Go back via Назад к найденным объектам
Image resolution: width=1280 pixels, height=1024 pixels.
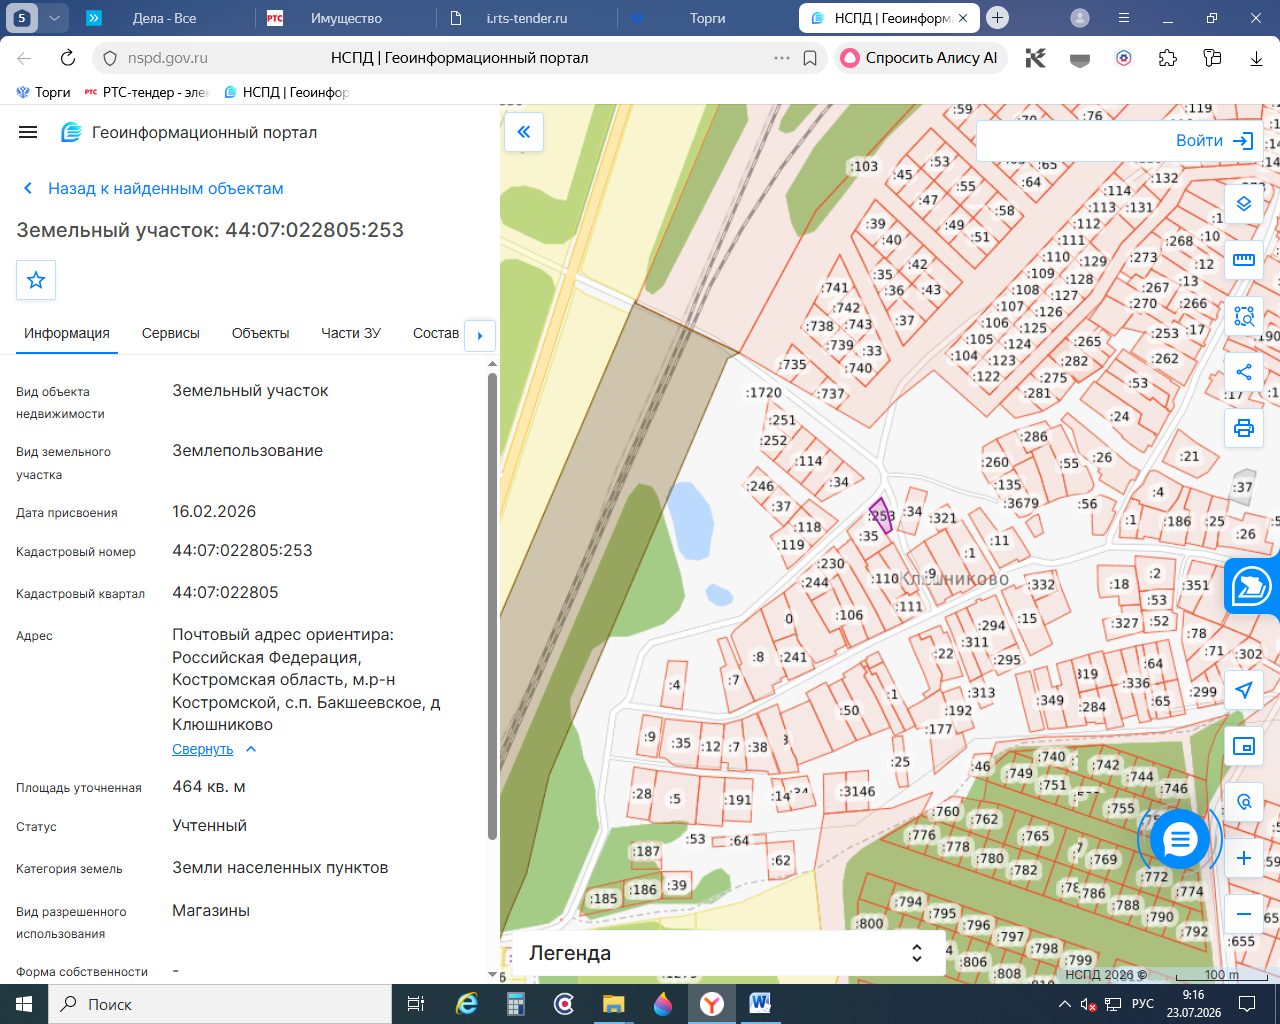click(153, 188)
